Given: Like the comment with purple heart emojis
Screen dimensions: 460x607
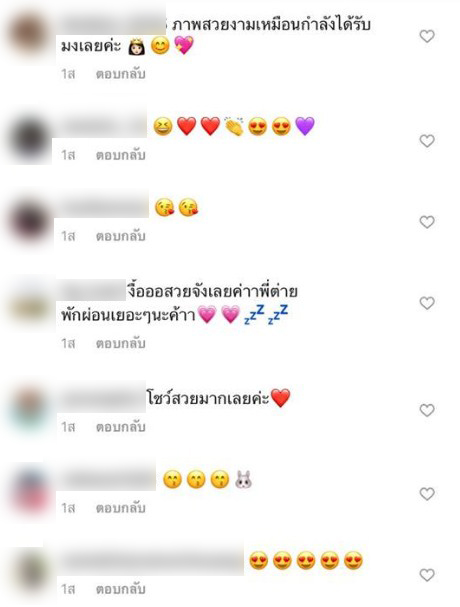Looking at the screenshot, I should point(427,141).
